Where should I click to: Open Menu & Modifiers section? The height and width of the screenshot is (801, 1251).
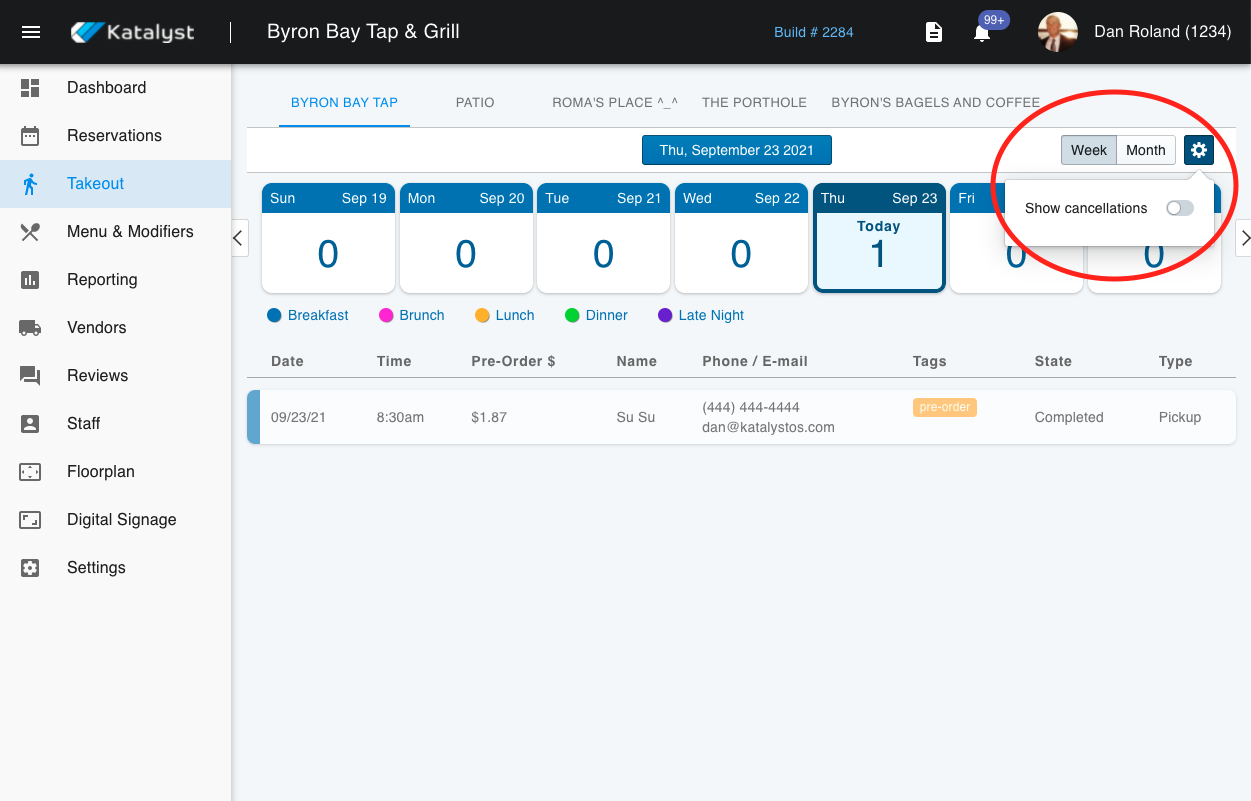[x=130, y=232]
